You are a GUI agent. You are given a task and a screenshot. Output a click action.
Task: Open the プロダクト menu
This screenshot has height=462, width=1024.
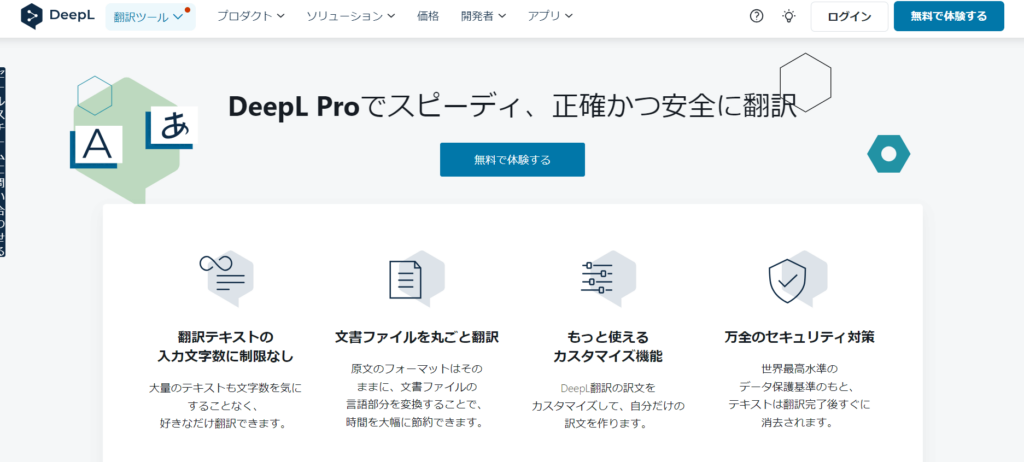click(x=251, y=16)
